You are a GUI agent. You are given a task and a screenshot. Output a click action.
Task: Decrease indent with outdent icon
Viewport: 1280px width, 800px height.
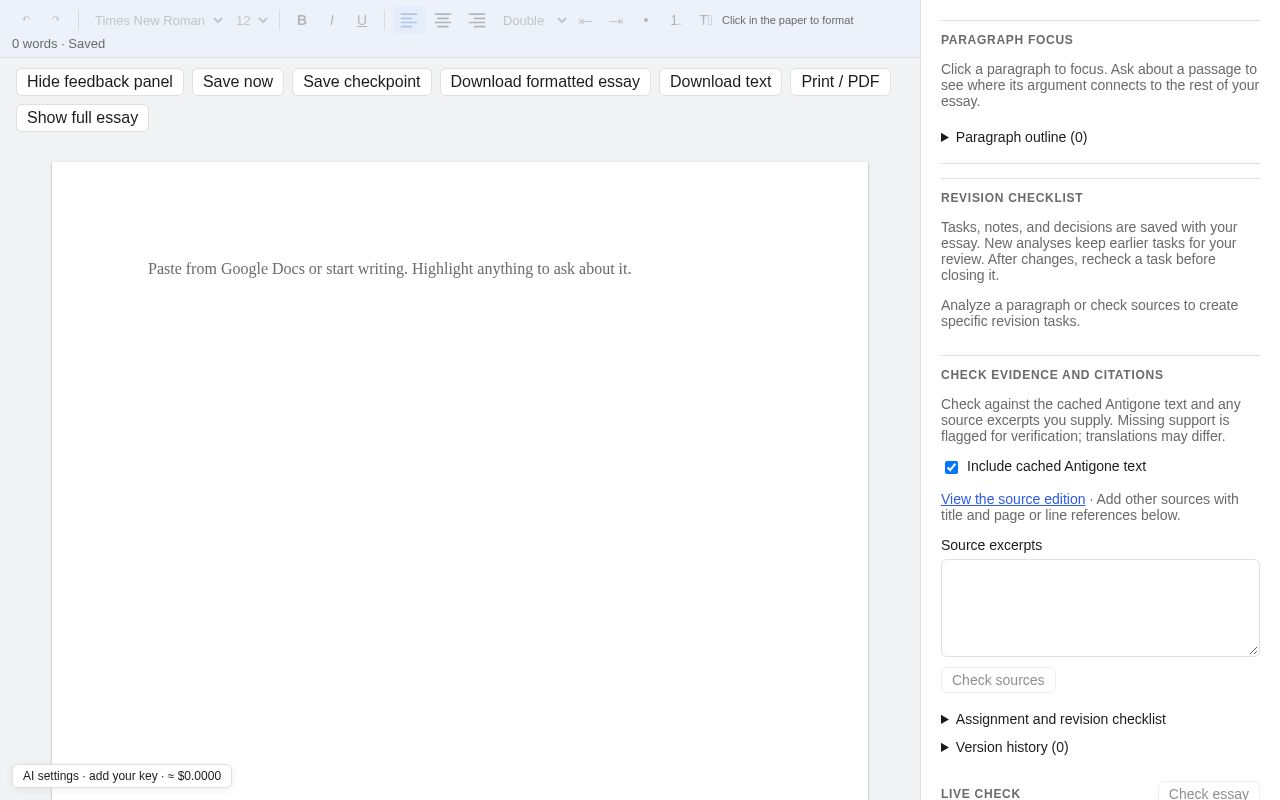click(x=586, y=20)
